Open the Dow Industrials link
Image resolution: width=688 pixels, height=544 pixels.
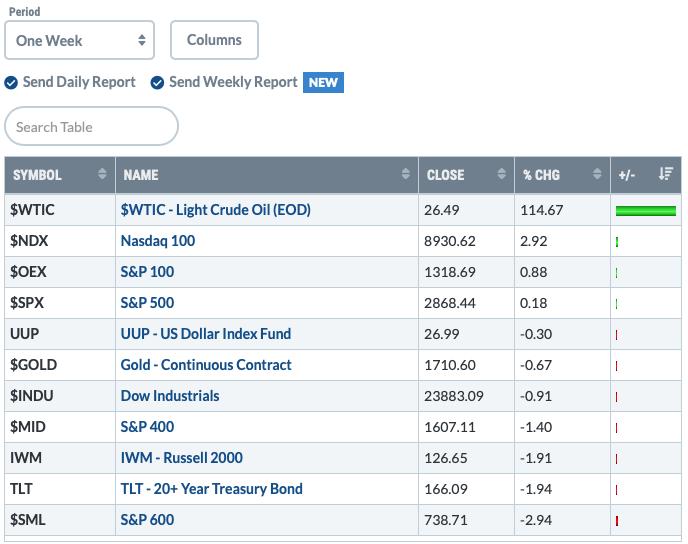pos(170,396)
